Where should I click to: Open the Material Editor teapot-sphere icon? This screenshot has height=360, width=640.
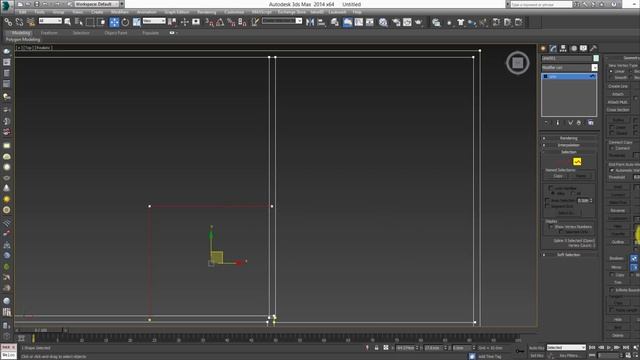pos(383,22)
